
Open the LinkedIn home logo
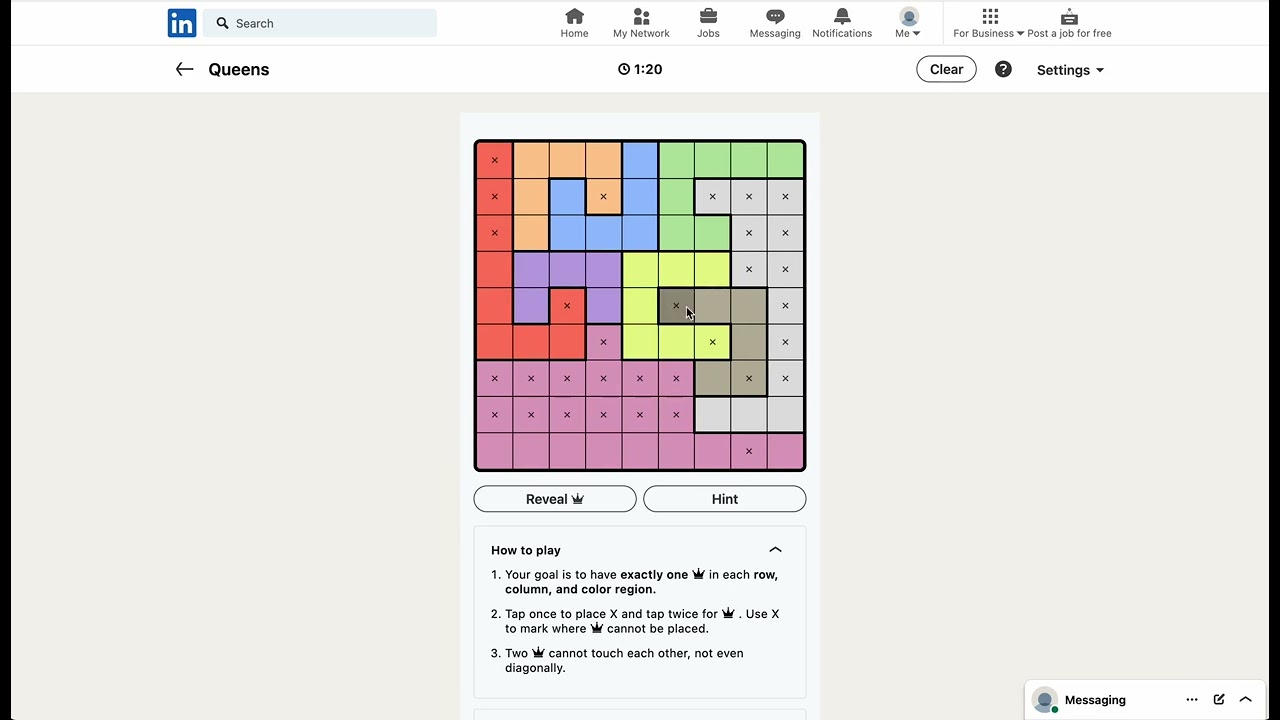pyautogui.click(x=182, y=23)
